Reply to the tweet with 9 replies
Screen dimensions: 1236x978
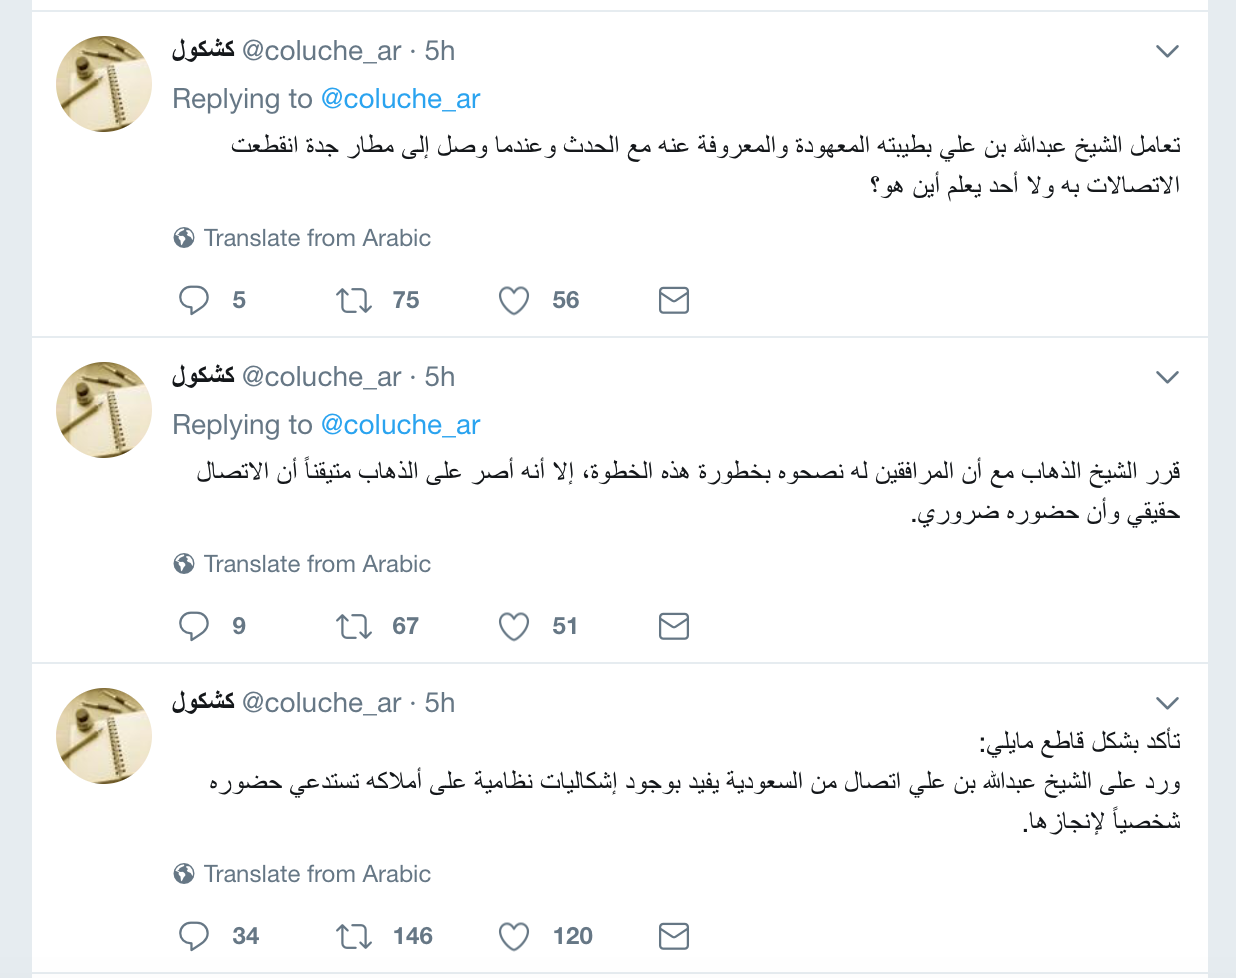pos(194,626)
